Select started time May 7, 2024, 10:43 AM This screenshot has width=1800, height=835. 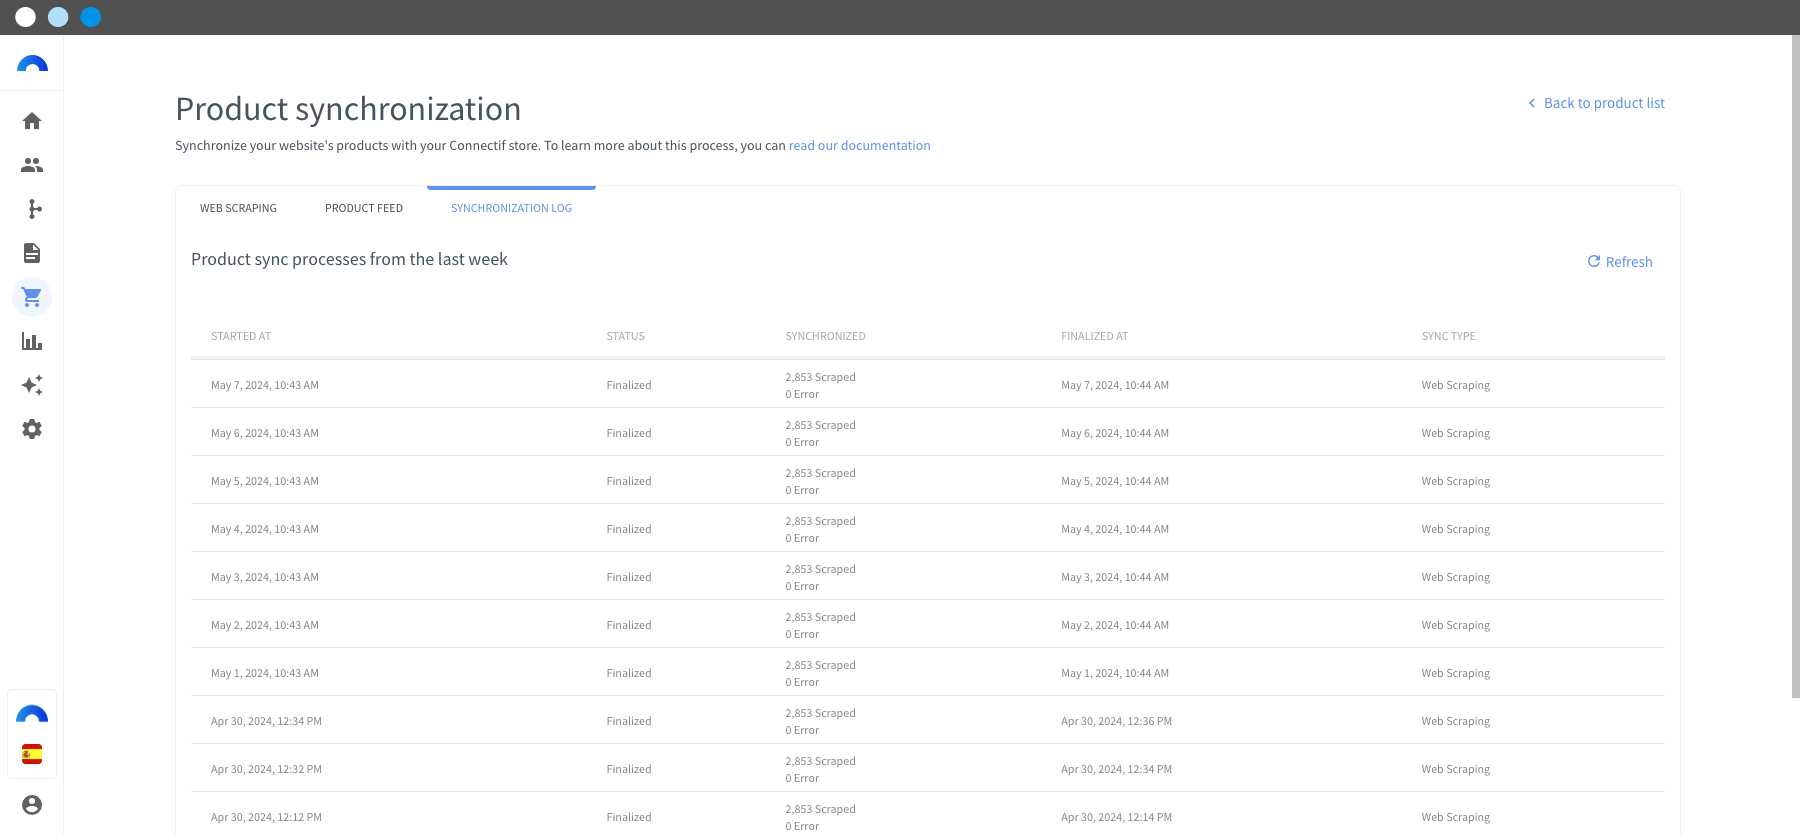tap(265, 385)
